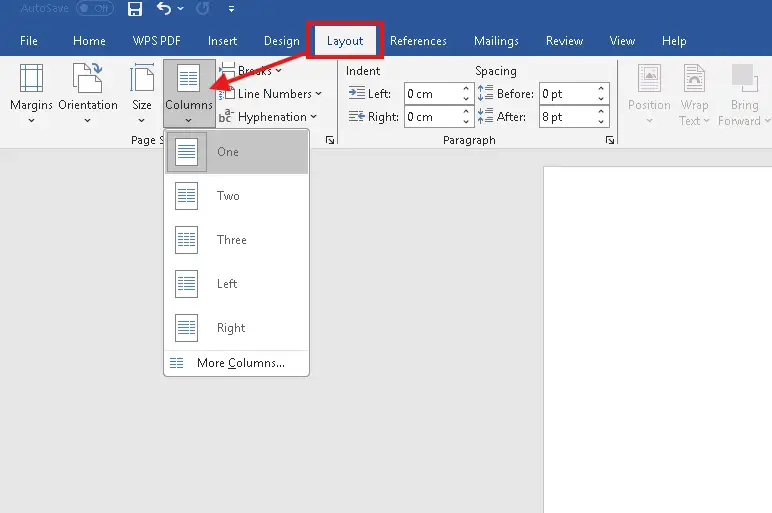
Task: Open the Line Numbers dropdown
Action: click(x=270, y=94)
